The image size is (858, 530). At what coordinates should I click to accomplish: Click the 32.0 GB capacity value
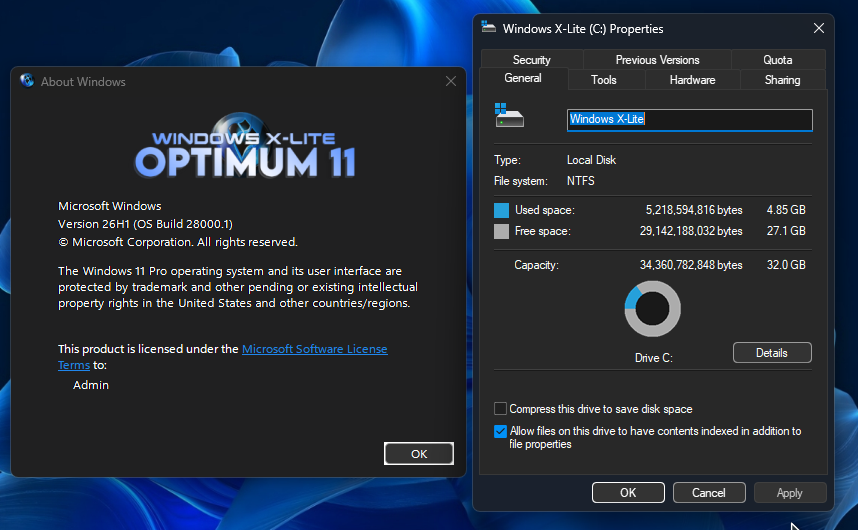point(786,265)
